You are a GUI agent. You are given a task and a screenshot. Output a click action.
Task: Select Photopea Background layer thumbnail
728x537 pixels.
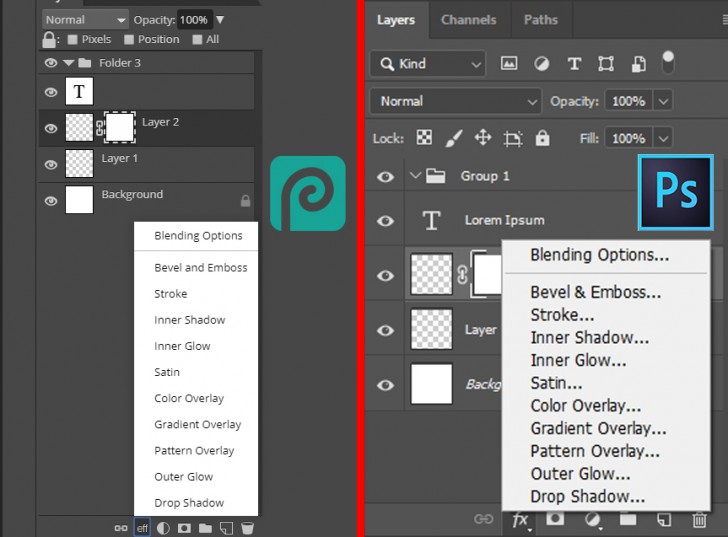pos(79,200)
